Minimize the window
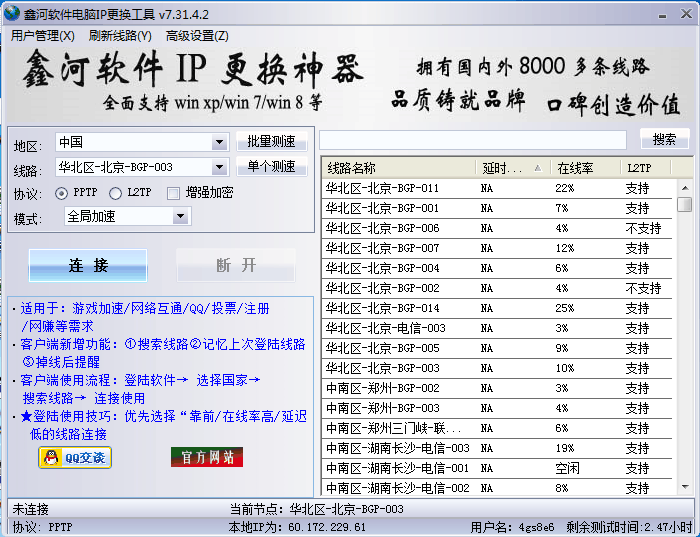 (662, 15)
